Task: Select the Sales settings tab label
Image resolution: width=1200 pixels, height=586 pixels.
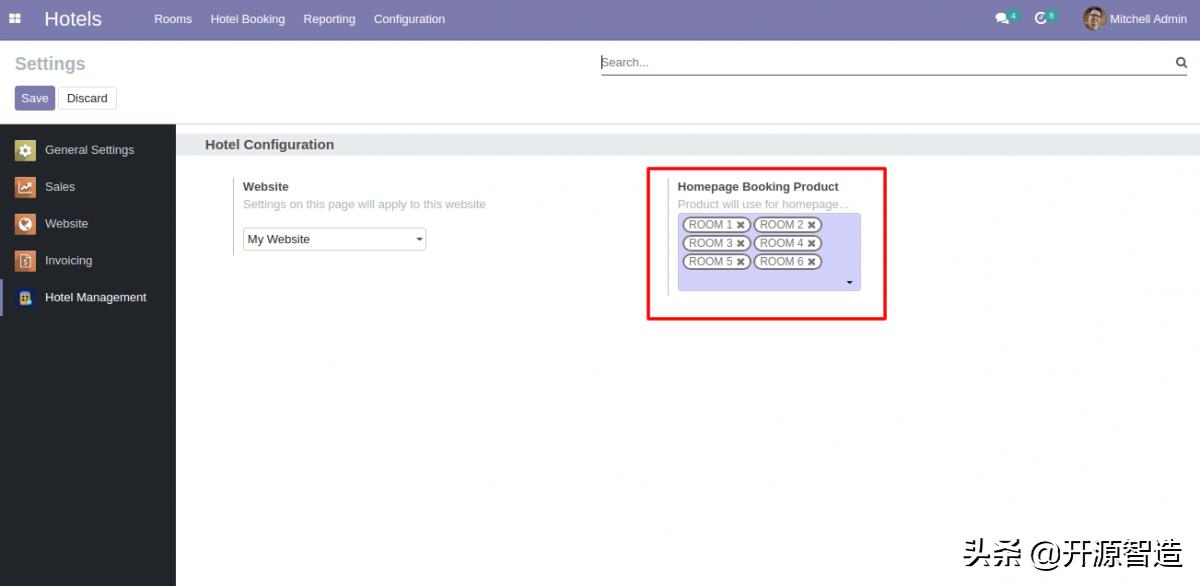Action: point(60,187)
